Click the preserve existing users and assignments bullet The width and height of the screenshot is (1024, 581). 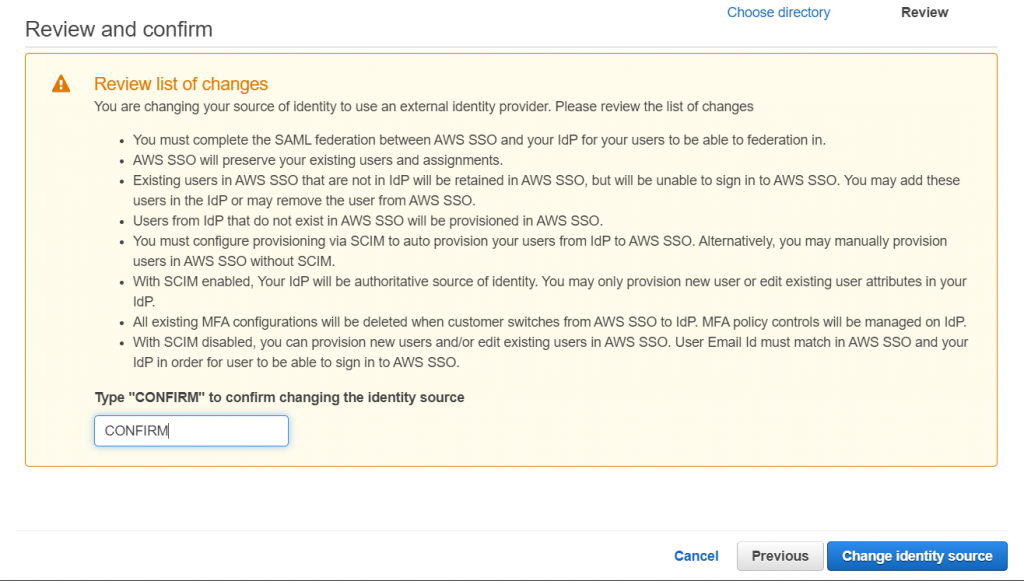point(317,160)
